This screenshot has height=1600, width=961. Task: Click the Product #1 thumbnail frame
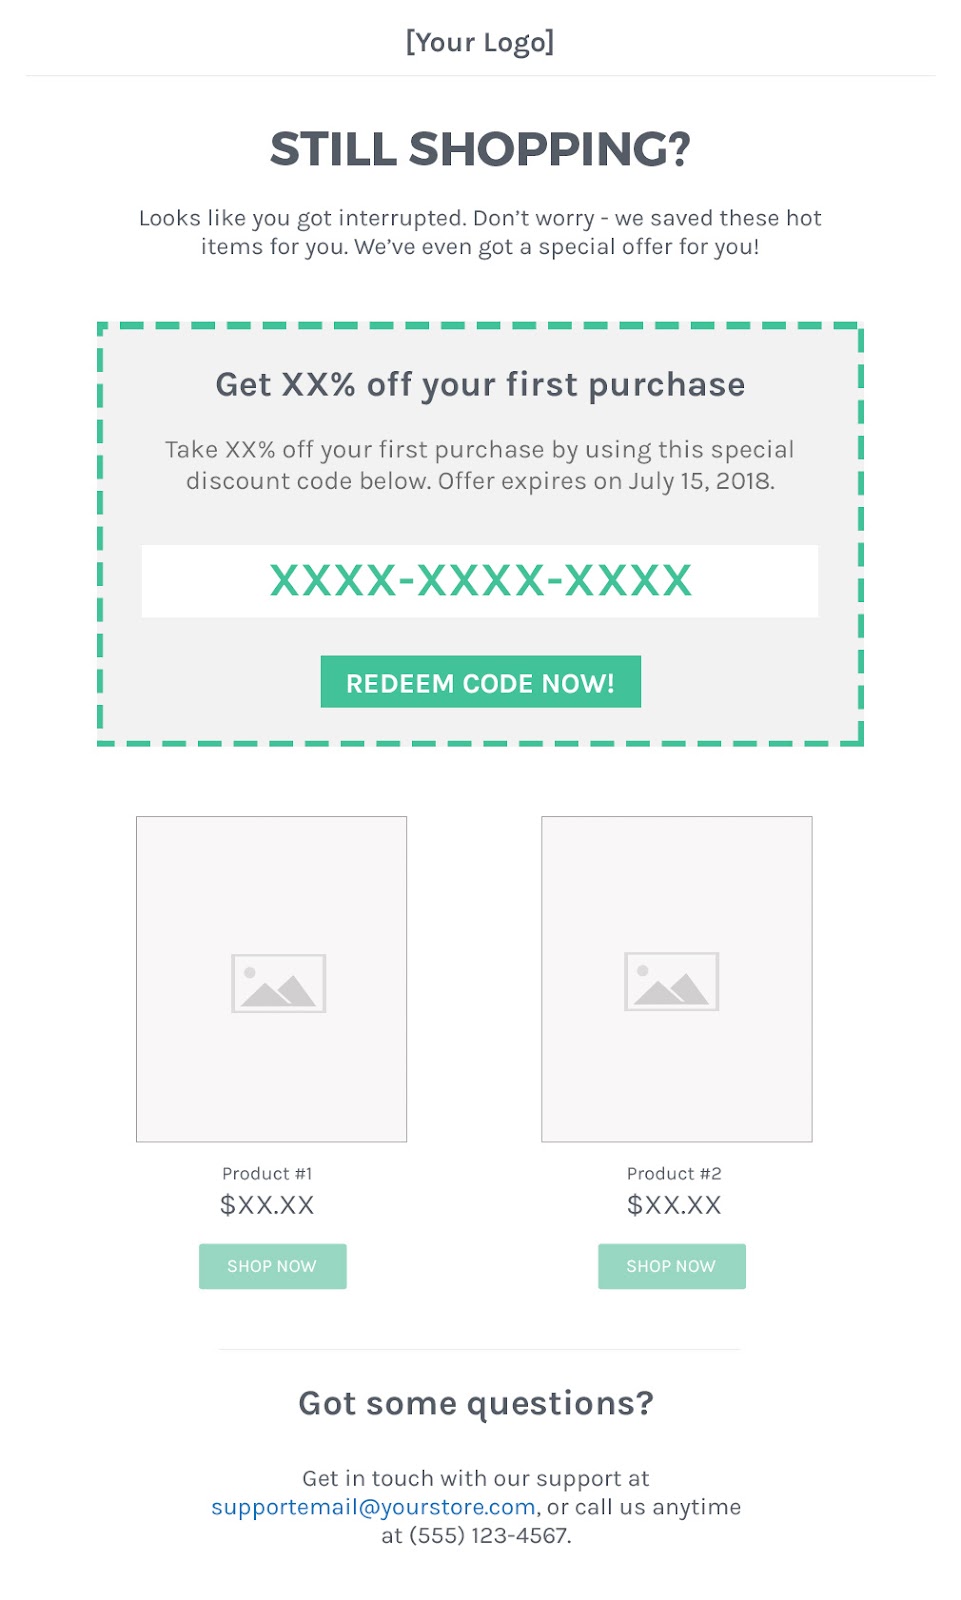272,979
